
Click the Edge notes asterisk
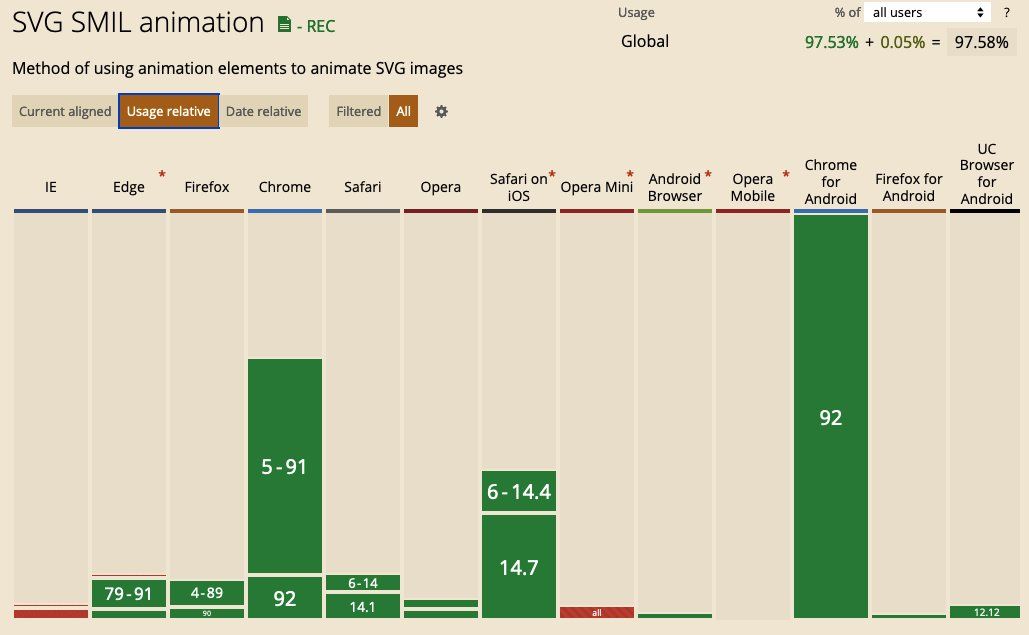161,174
